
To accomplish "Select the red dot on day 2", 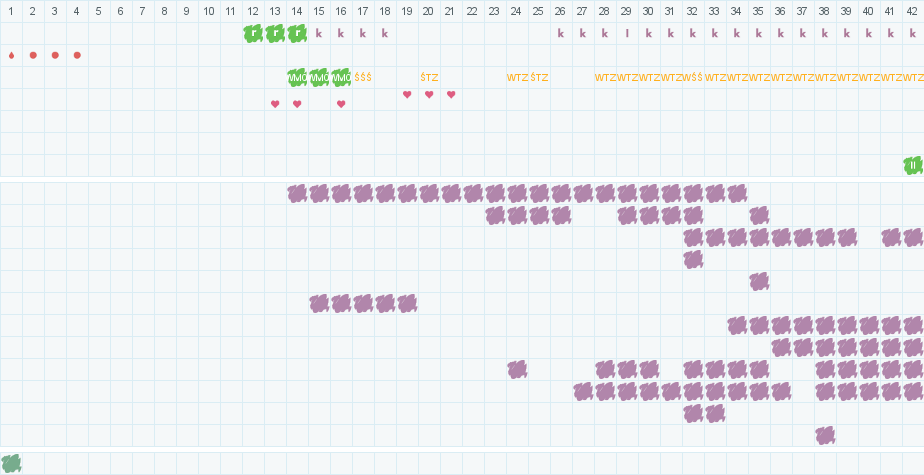I will (33, 55).
